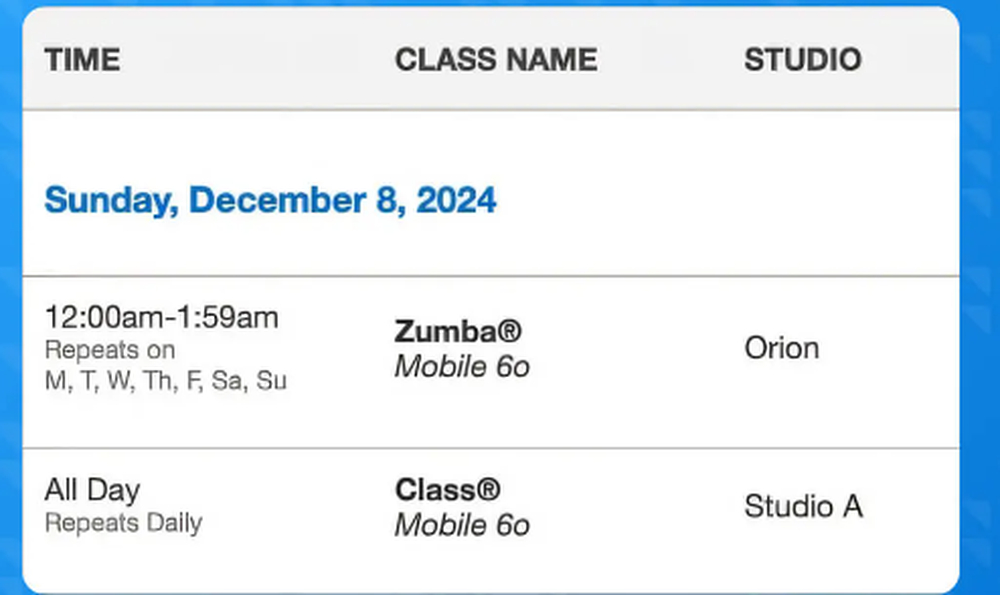The height and width of the screenshot is (595, 1000).
Task: Click the All Day time entry
Action: (92, 490)
